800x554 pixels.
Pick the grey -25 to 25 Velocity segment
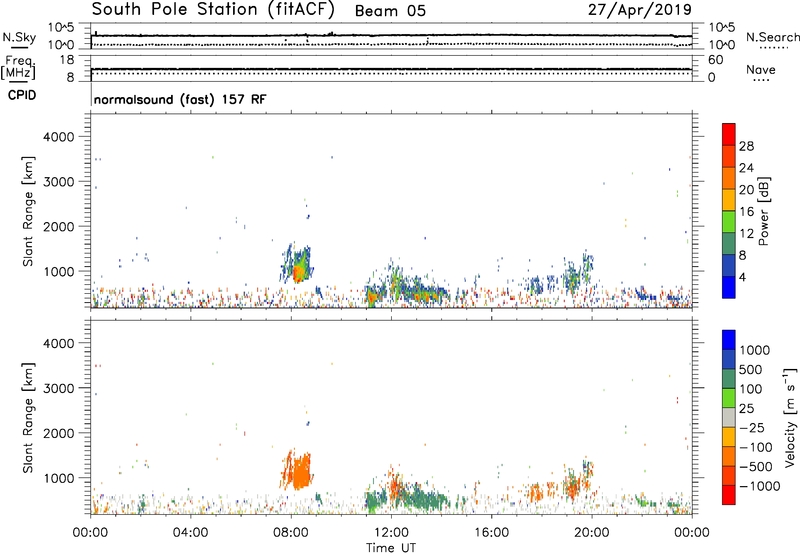point(729,417)
